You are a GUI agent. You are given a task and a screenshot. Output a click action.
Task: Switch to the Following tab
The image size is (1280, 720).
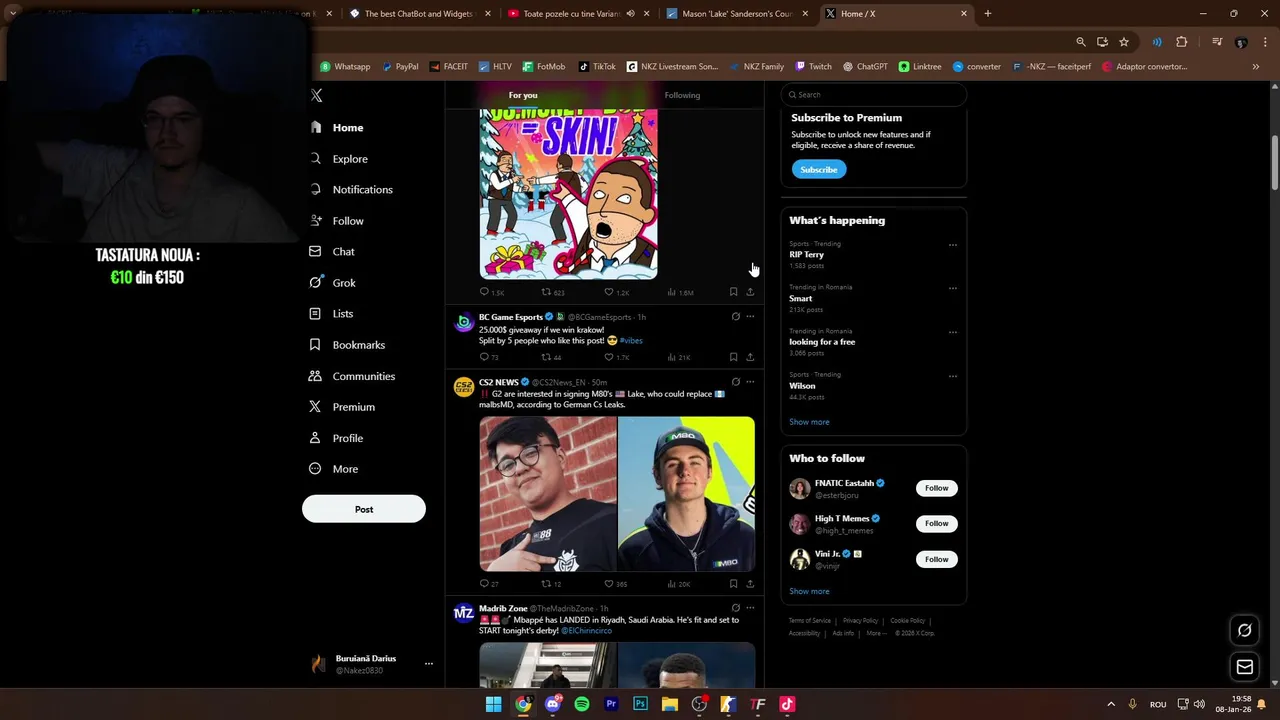point(682,95)
